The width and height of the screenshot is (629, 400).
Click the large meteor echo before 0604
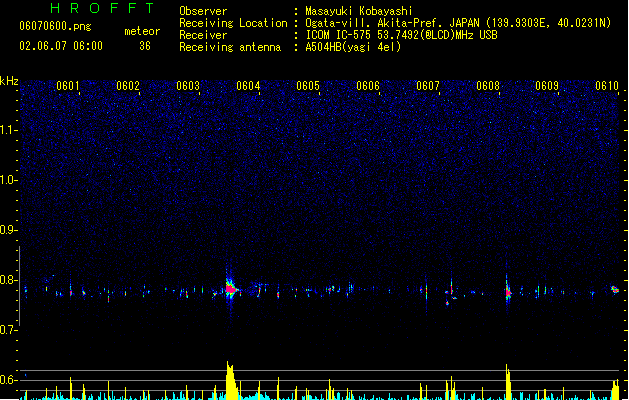point(230,289)
